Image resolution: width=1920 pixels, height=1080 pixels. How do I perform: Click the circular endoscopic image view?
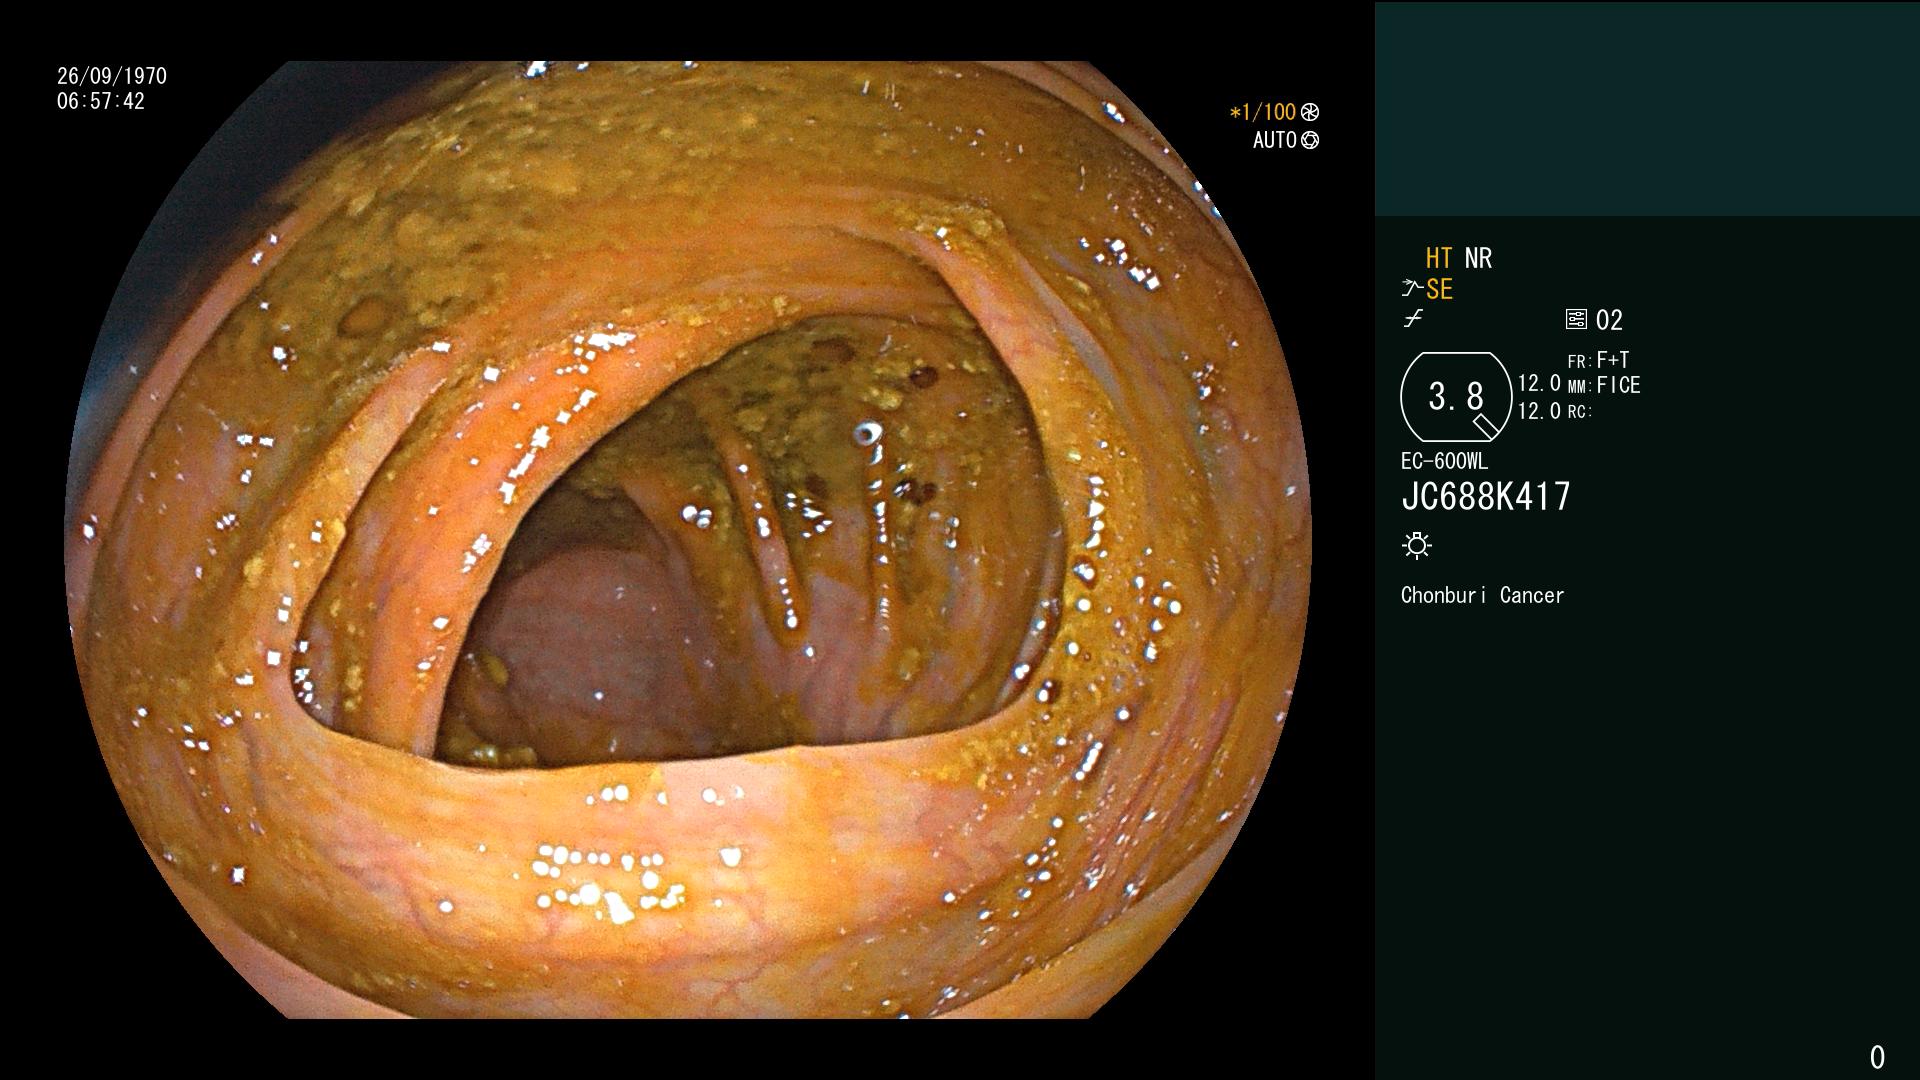(x=688, y=540)
